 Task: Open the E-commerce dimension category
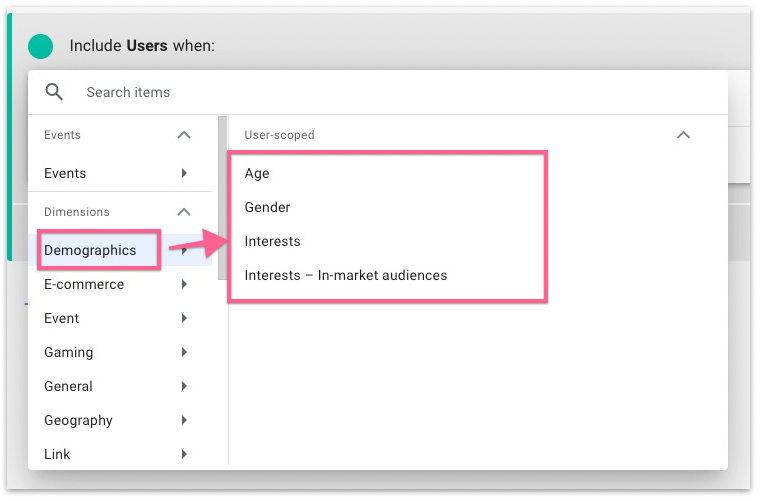tap(84, 284)
